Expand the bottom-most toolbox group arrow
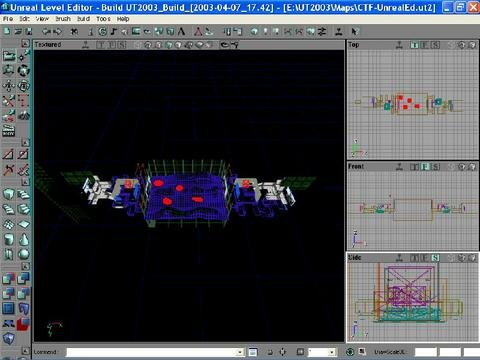 25,351
